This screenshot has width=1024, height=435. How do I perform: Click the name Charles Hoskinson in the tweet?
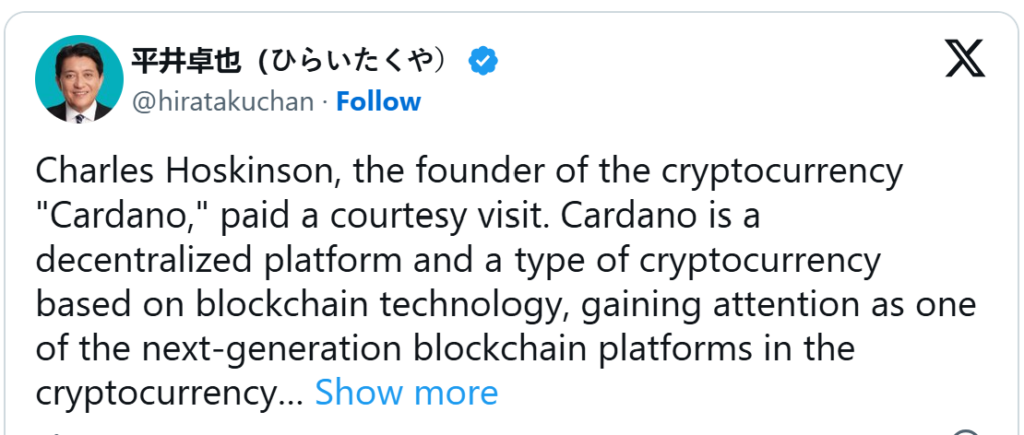coord(192,172)
